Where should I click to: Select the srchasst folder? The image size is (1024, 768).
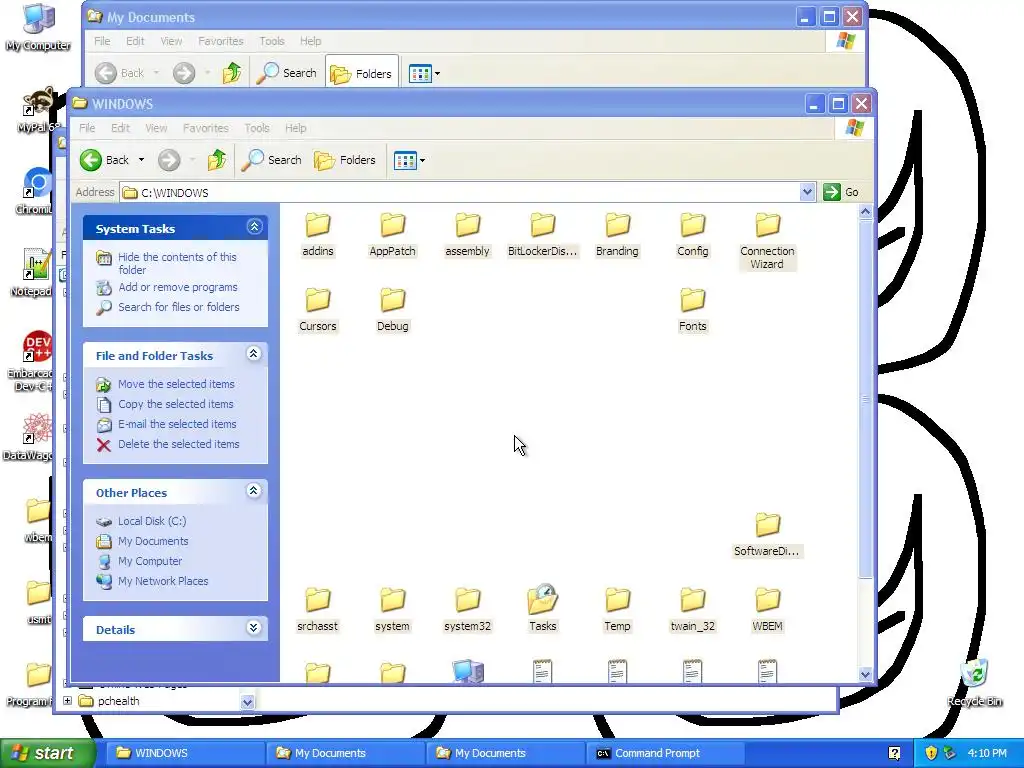point(318,610)
